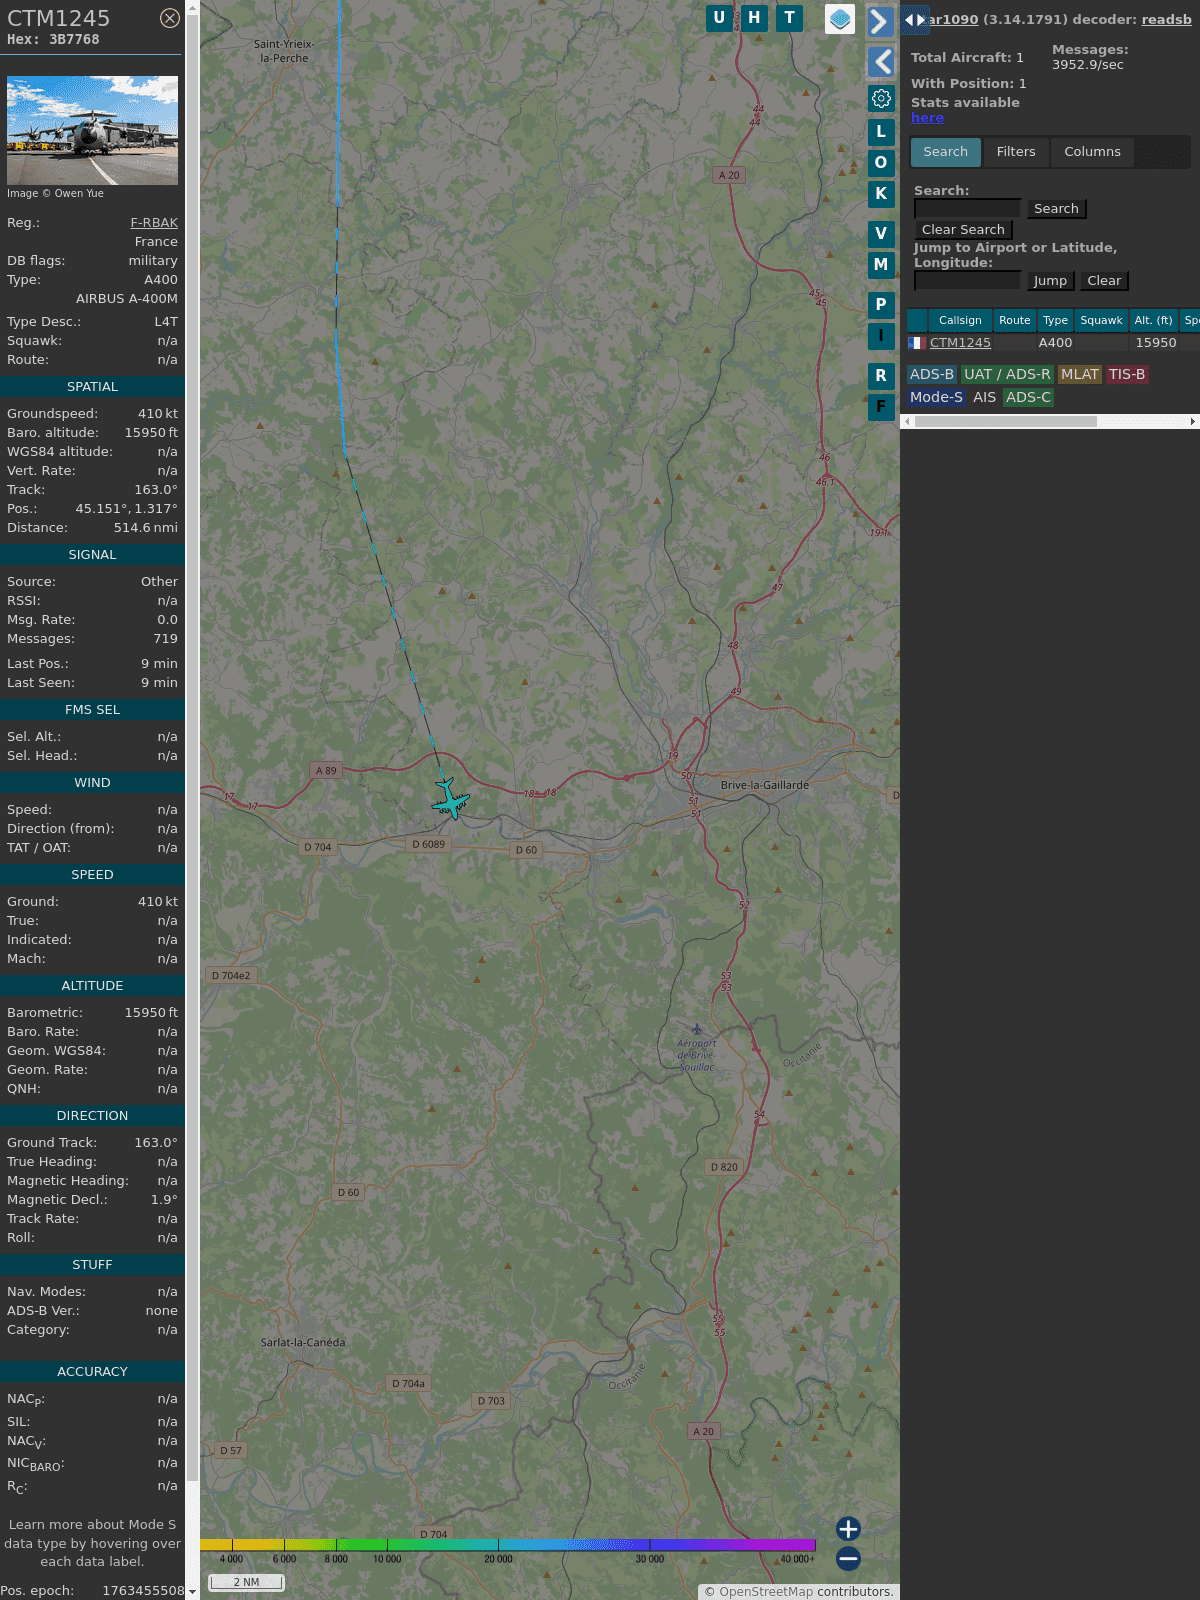The height and width of the screenshot is (1600, 1200).
Task: Open the Columns tab
Action: pyautogui.click(x=1092, y=152)
